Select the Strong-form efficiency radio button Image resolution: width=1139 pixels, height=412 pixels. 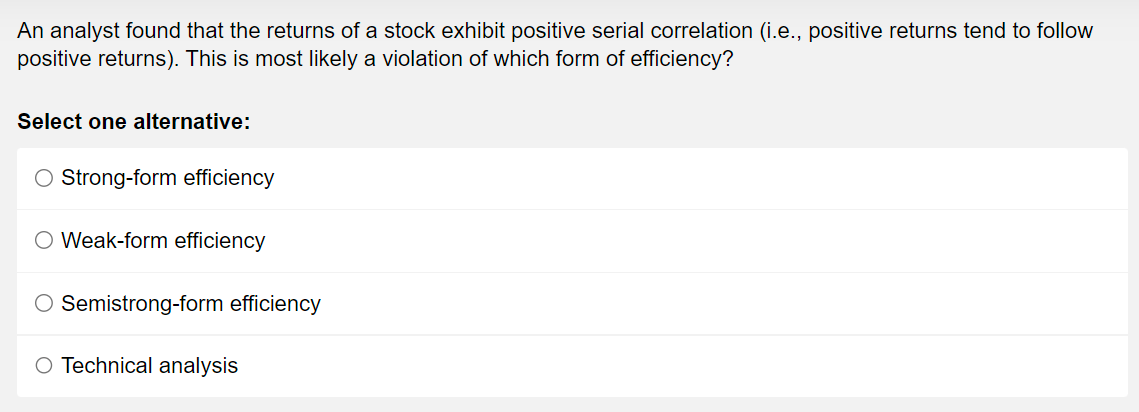44,178
